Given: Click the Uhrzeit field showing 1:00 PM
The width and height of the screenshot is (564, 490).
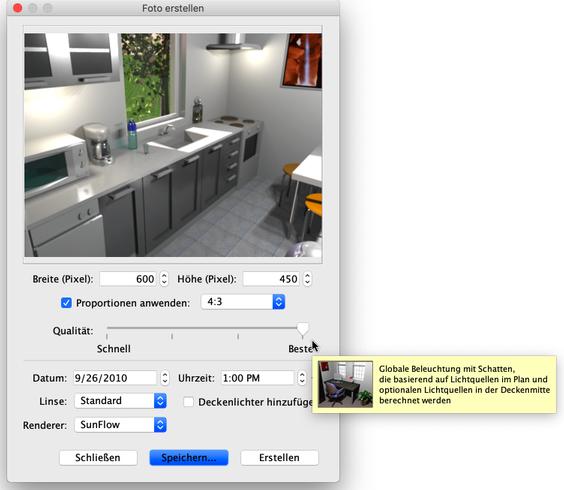Looking at the screenshot, I should [x=258, y=378].
